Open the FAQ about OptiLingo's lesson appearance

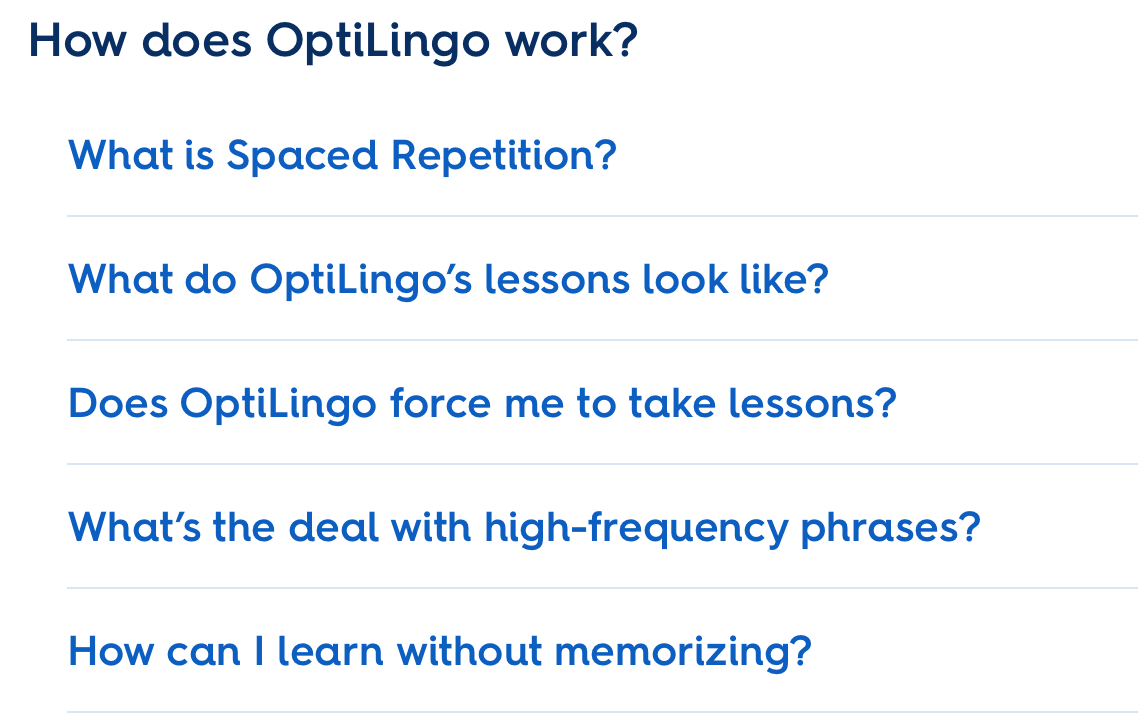click(448, 280)
